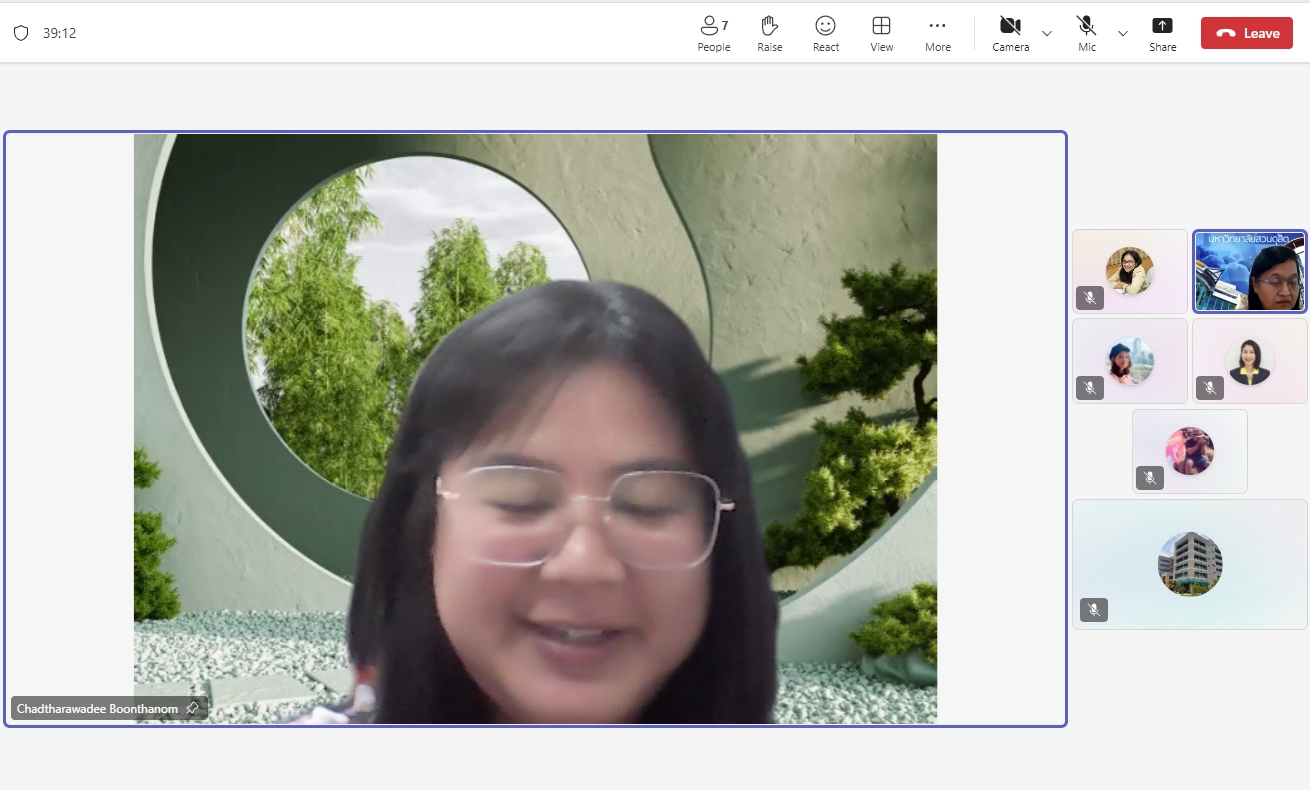Select the participant tile with building avatar
Viewport: 1310px width, 790px height.
[x=1189, y=564]
